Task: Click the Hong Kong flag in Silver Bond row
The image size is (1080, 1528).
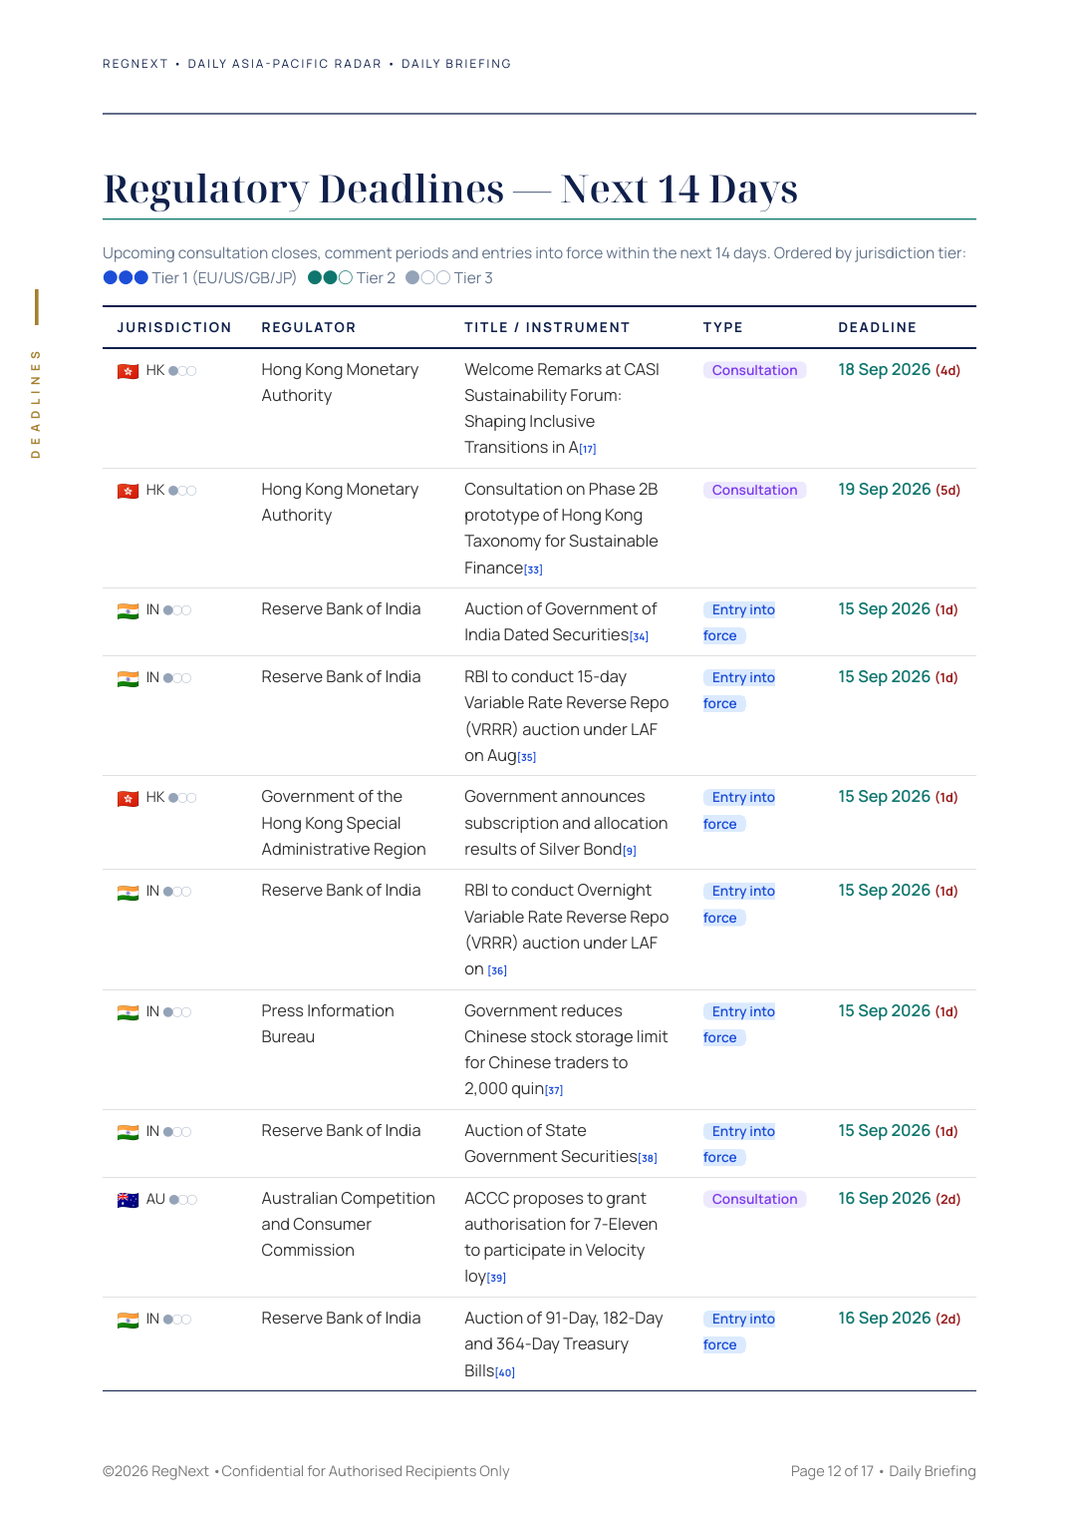Action: tap(128, 799)
